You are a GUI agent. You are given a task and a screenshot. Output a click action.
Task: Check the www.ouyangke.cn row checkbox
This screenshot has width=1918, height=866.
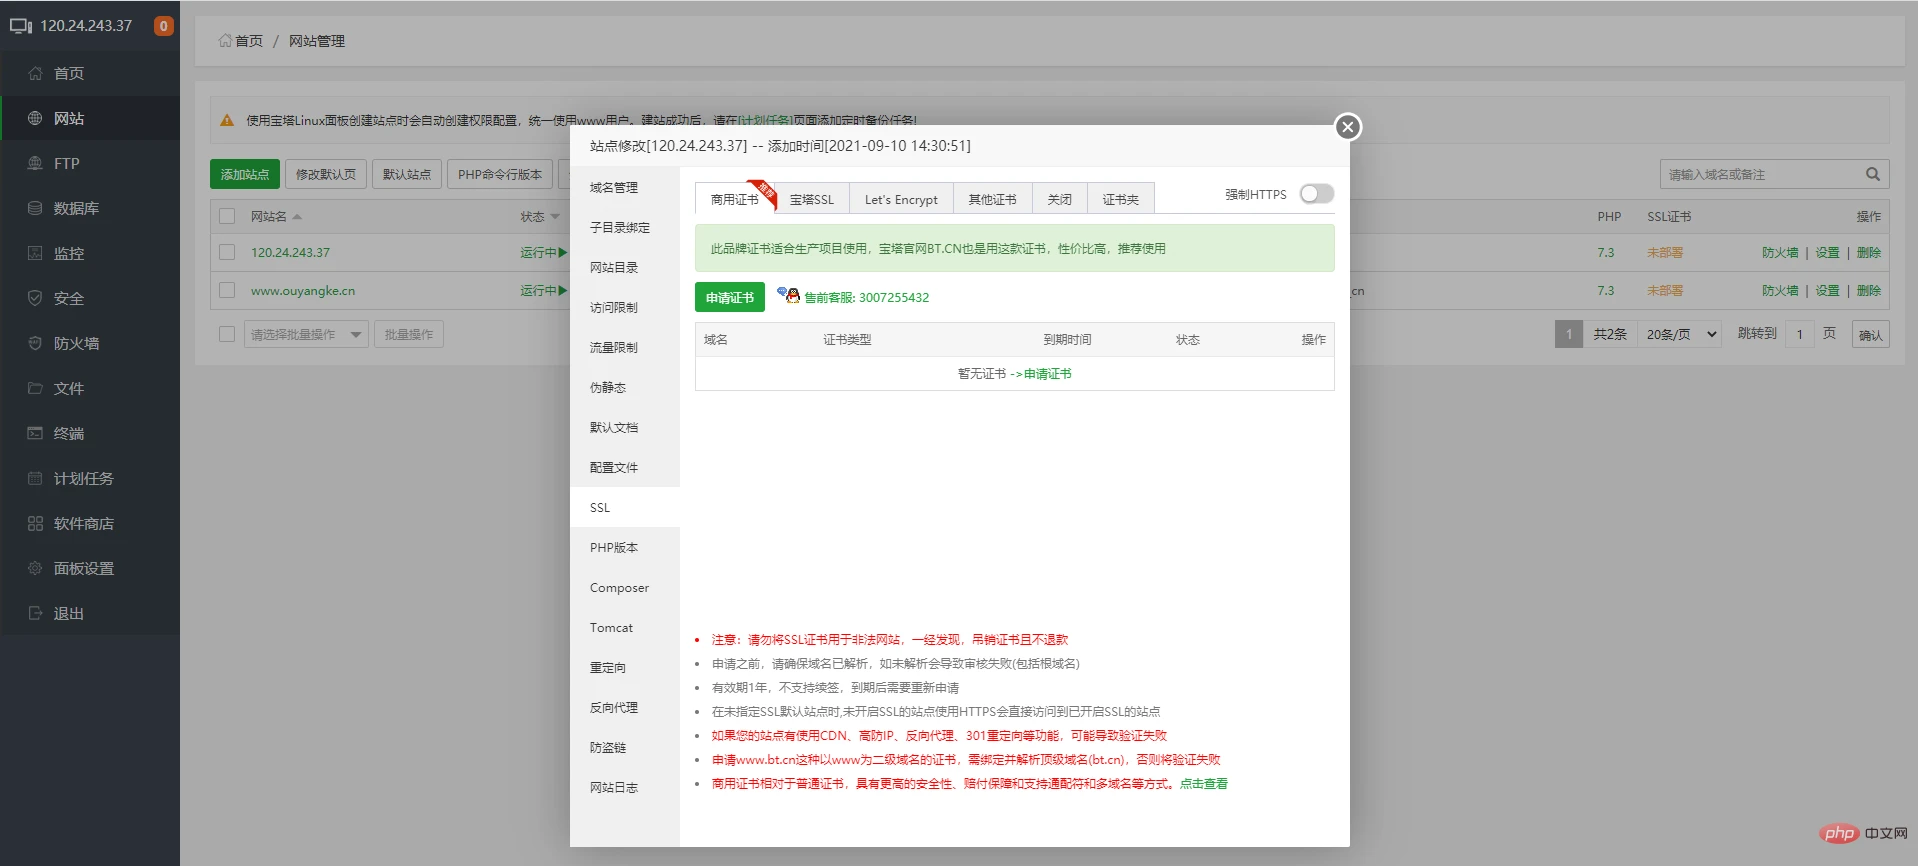[227, 290]
